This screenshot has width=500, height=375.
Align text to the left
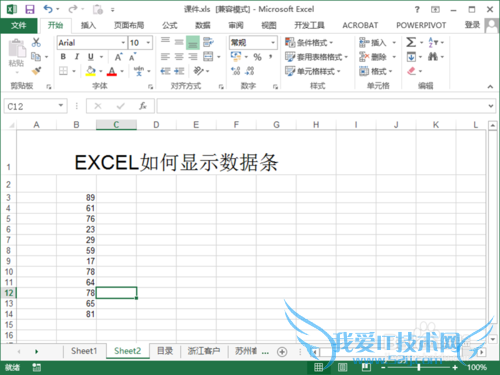point(165,57)
